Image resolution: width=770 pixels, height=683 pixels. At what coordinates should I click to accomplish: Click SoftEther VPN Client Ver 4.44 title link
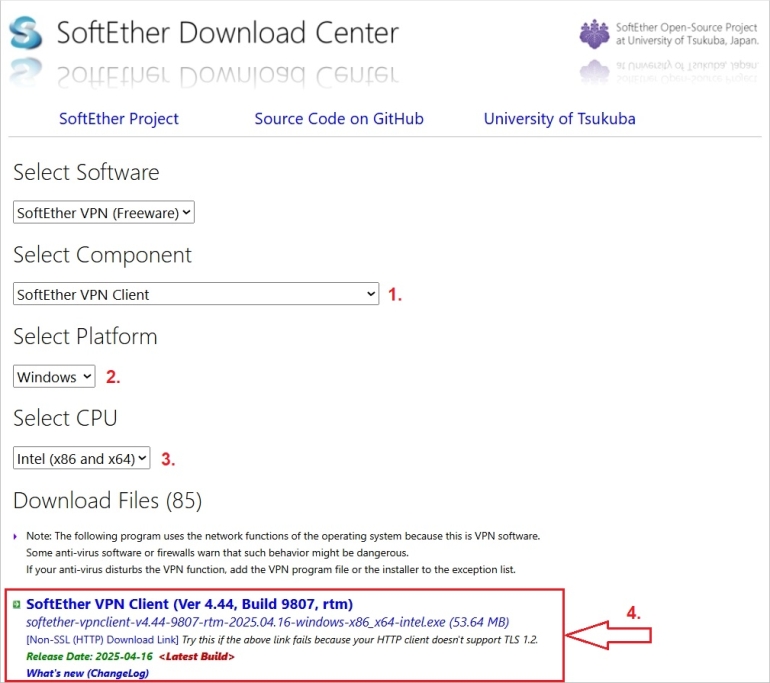[189, 604]
